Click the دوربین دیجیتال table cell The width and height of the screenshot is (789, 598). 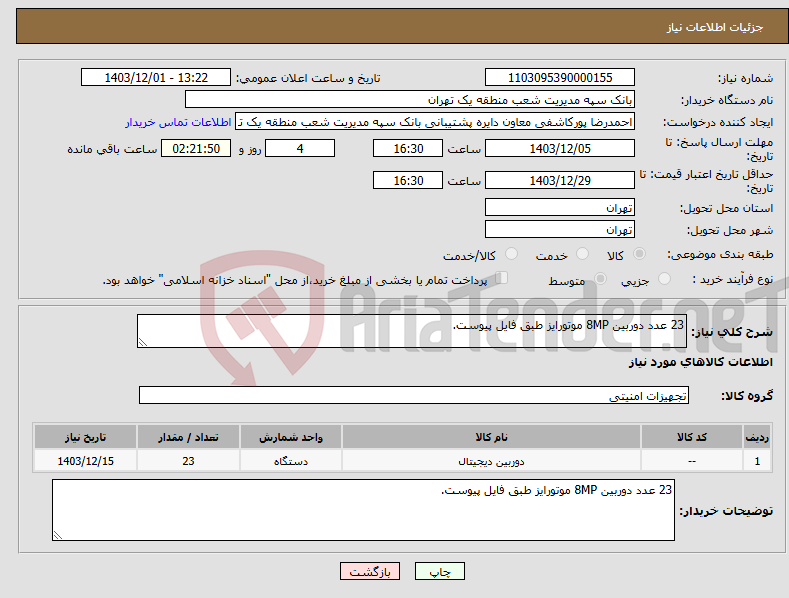coord(491,461)
